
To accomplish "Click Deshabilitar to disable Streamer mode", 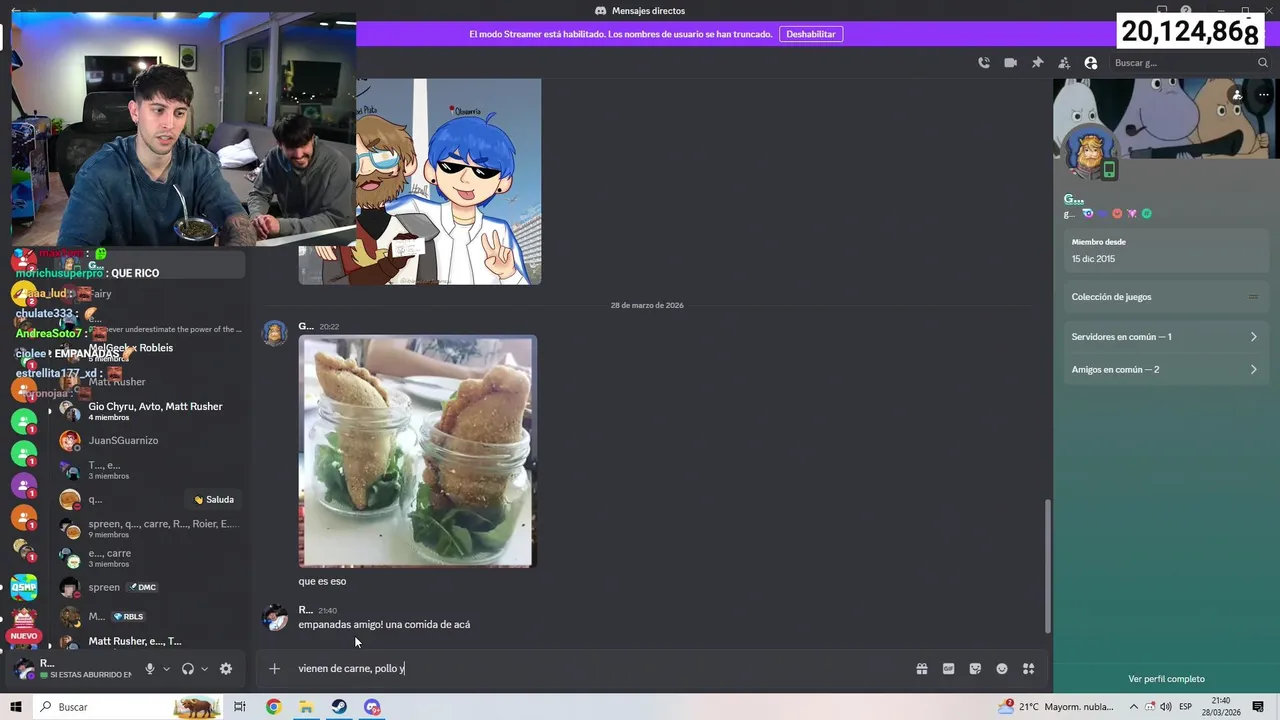I will click(x=810, y=34).
